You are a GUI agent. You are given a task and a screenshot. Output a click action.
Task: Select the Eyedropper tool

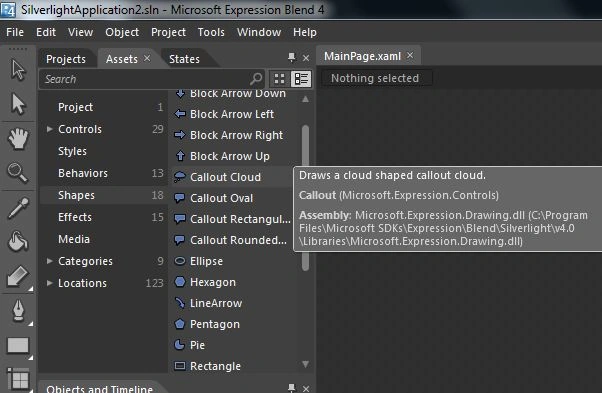18,208
